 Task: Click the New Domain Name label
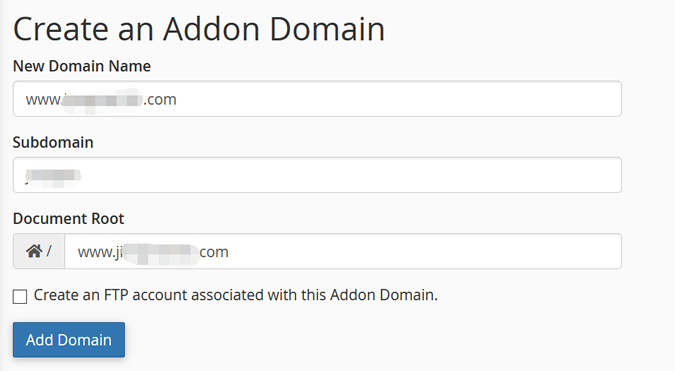pyautogui.click(x=82, y=66)
